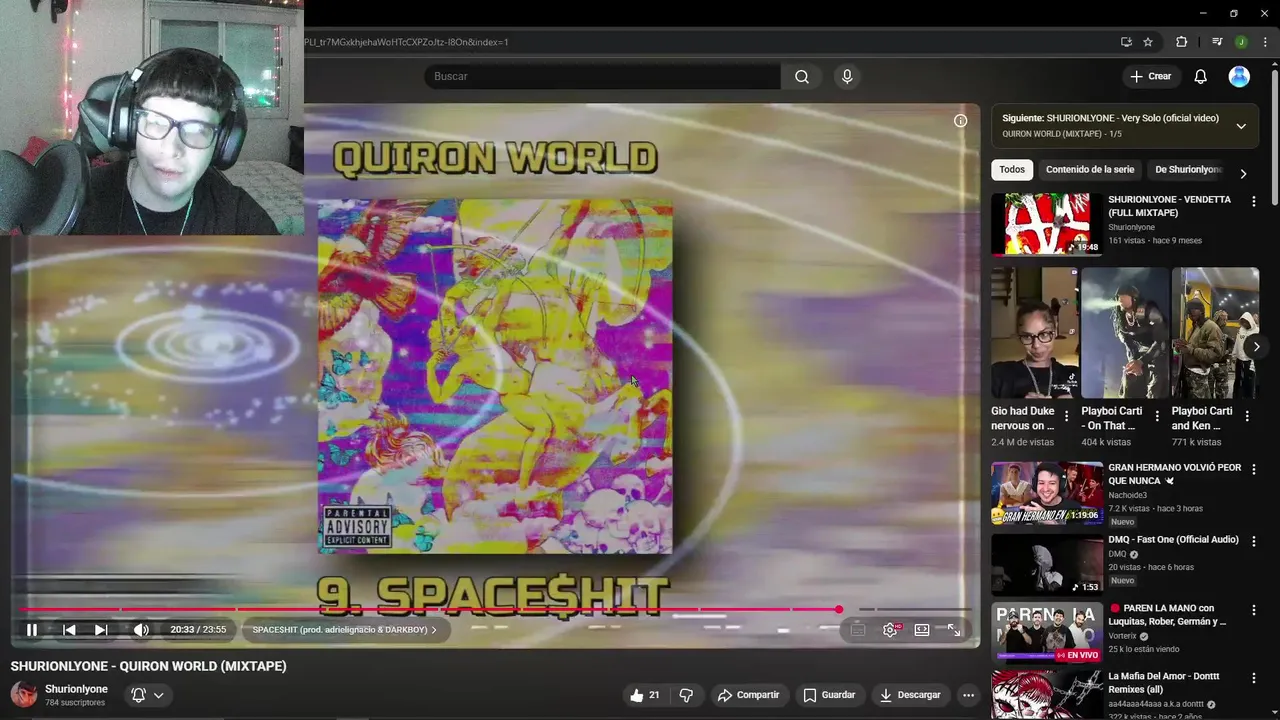The image size is (1280, 720).
Task: Open Chrome three-dot menu
Action: pyautogui.click(x=1265, y=42)
